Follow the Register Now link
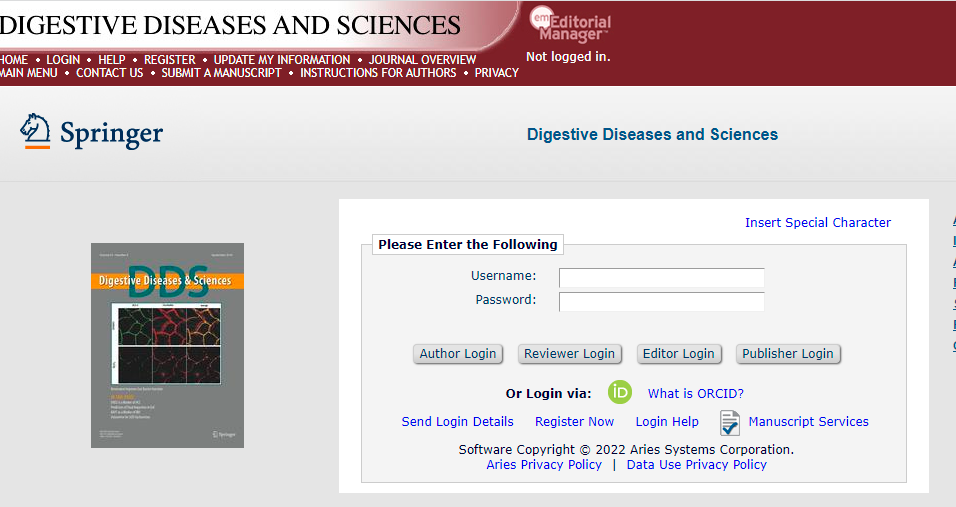The width and height of the screenshot is (956, 507). (574, 422)
